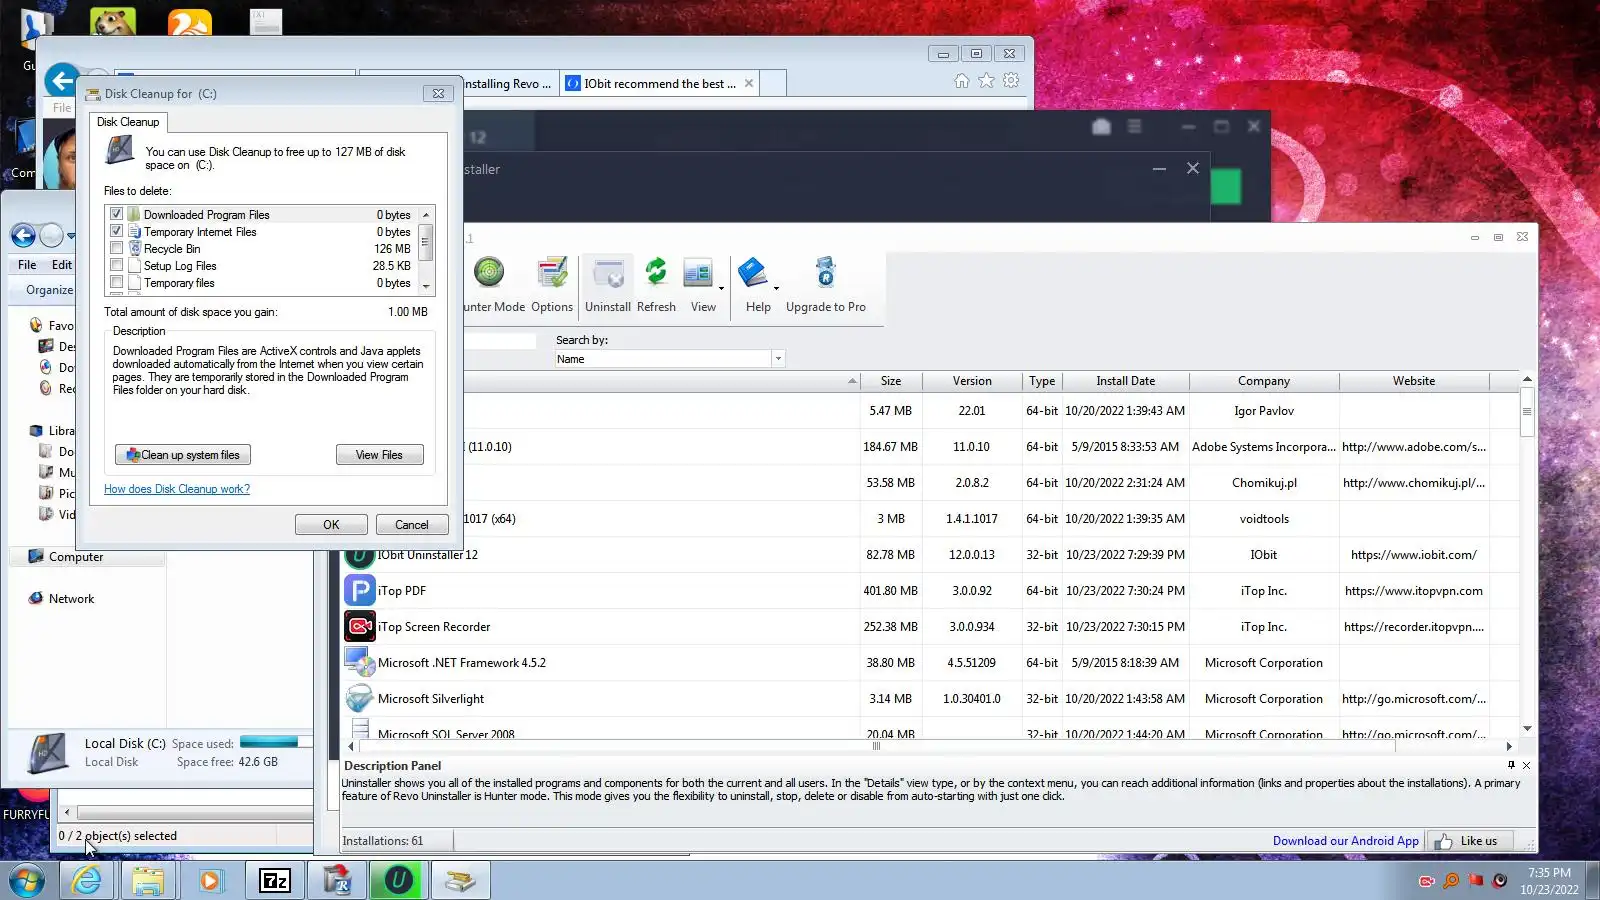Expand the View dropdown arrow in Revo
Image resolution: width=1600 pixels, height=900 pixels.
click(721, 289)
